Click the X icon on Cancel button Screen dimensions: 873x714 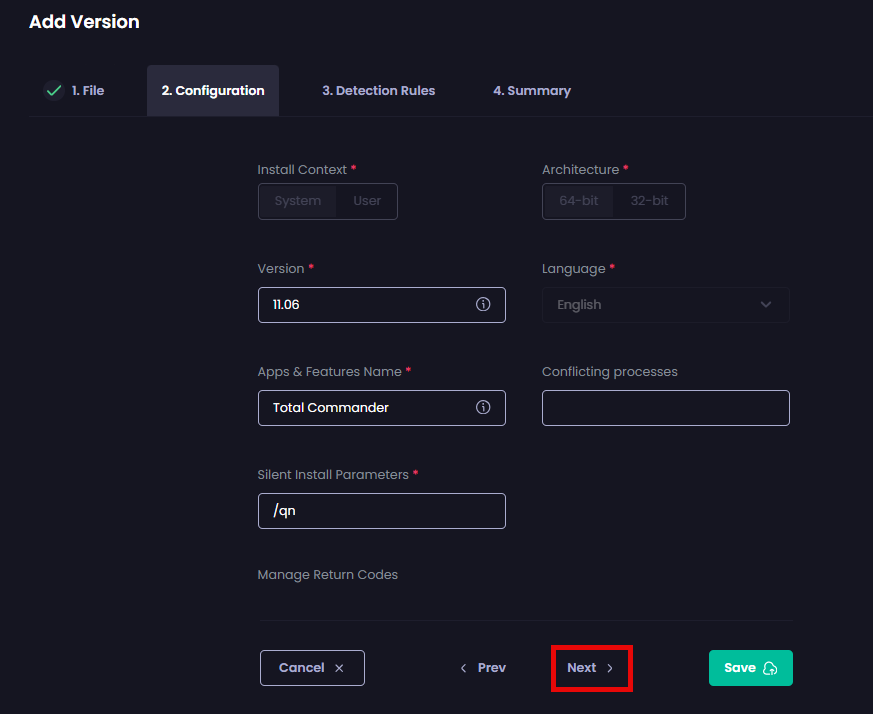pyautogui.click(x=339, y=668)
